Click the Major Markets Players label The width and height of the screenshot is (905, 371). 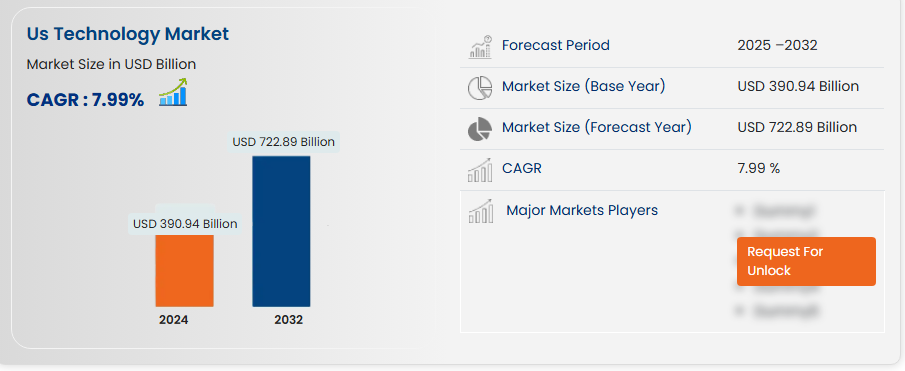click(x=582, y=210)
